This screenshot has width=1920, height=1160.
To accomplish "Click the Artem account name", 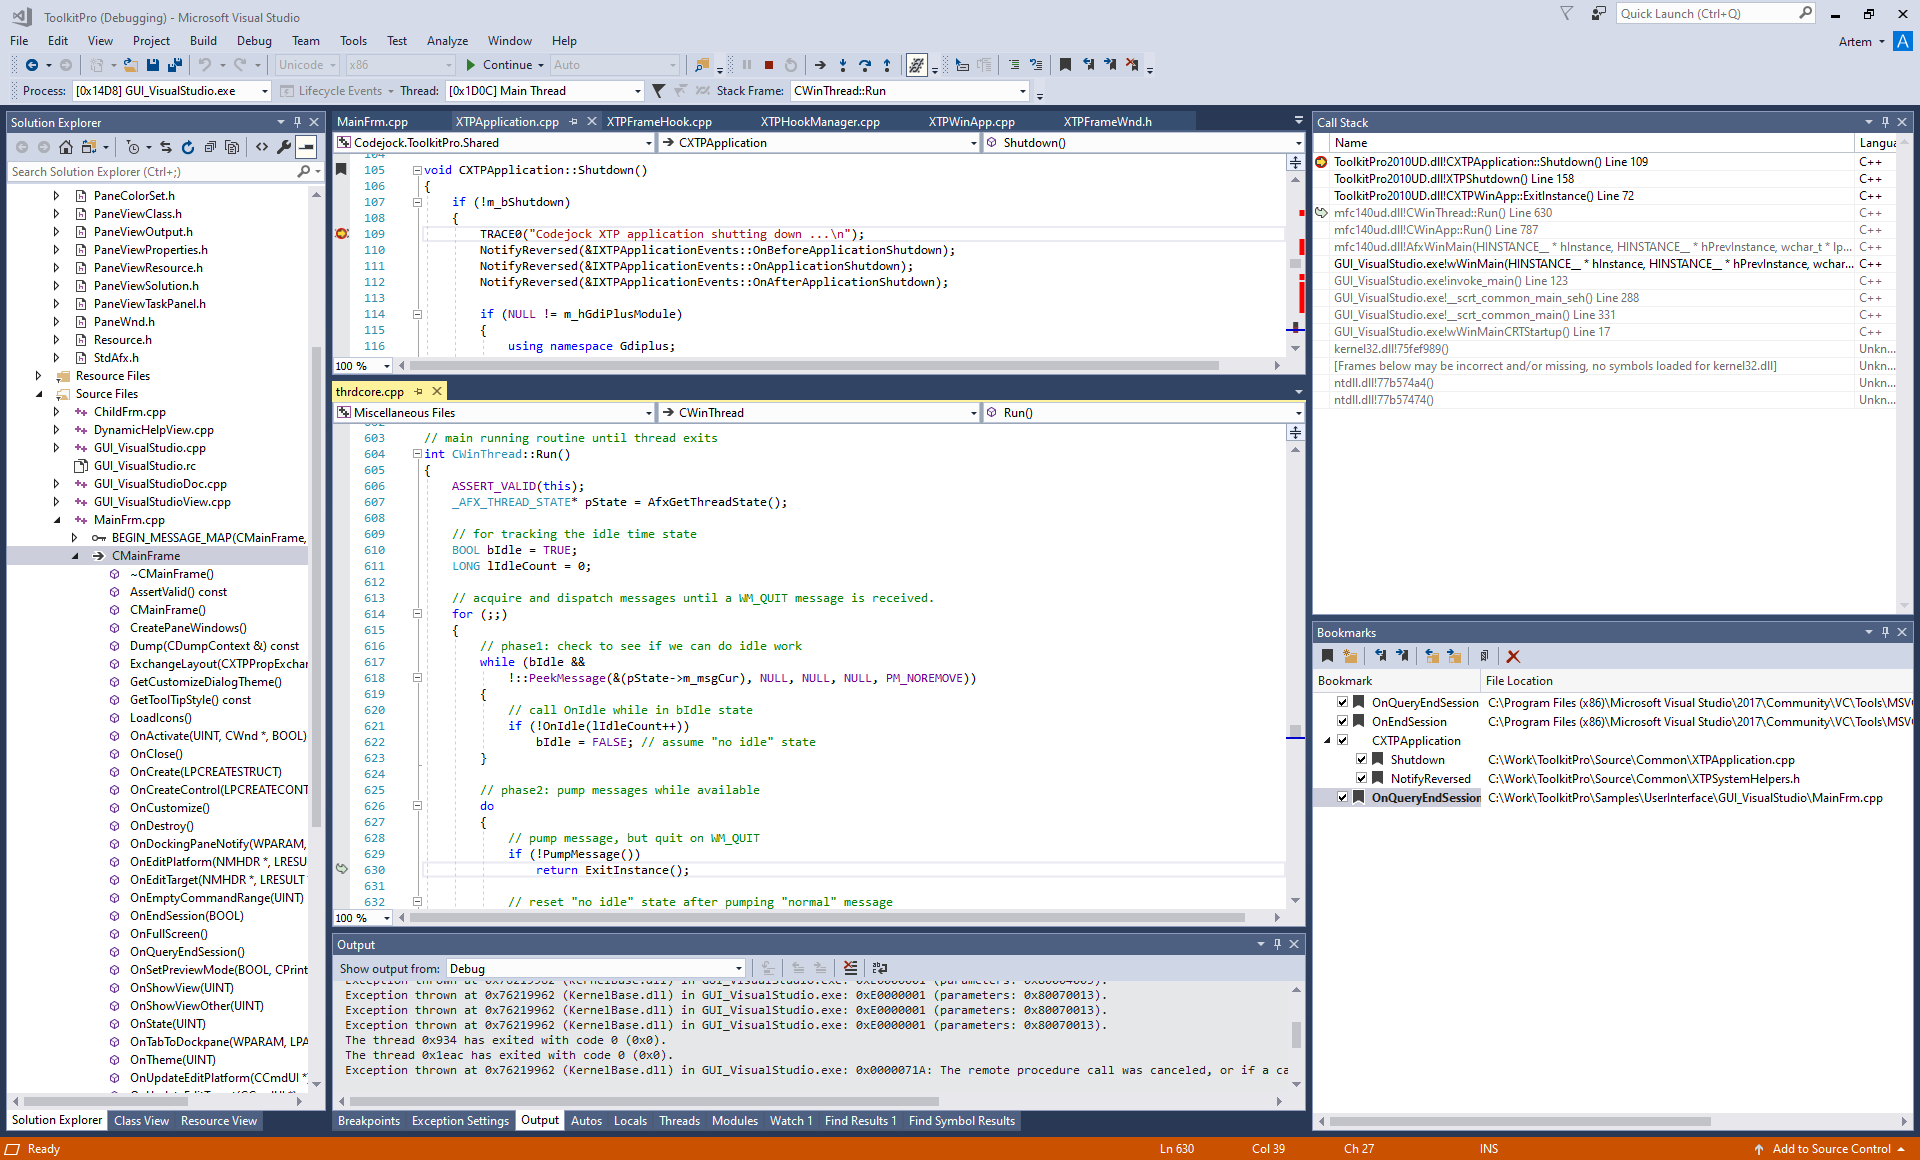I will [1855, 42].
